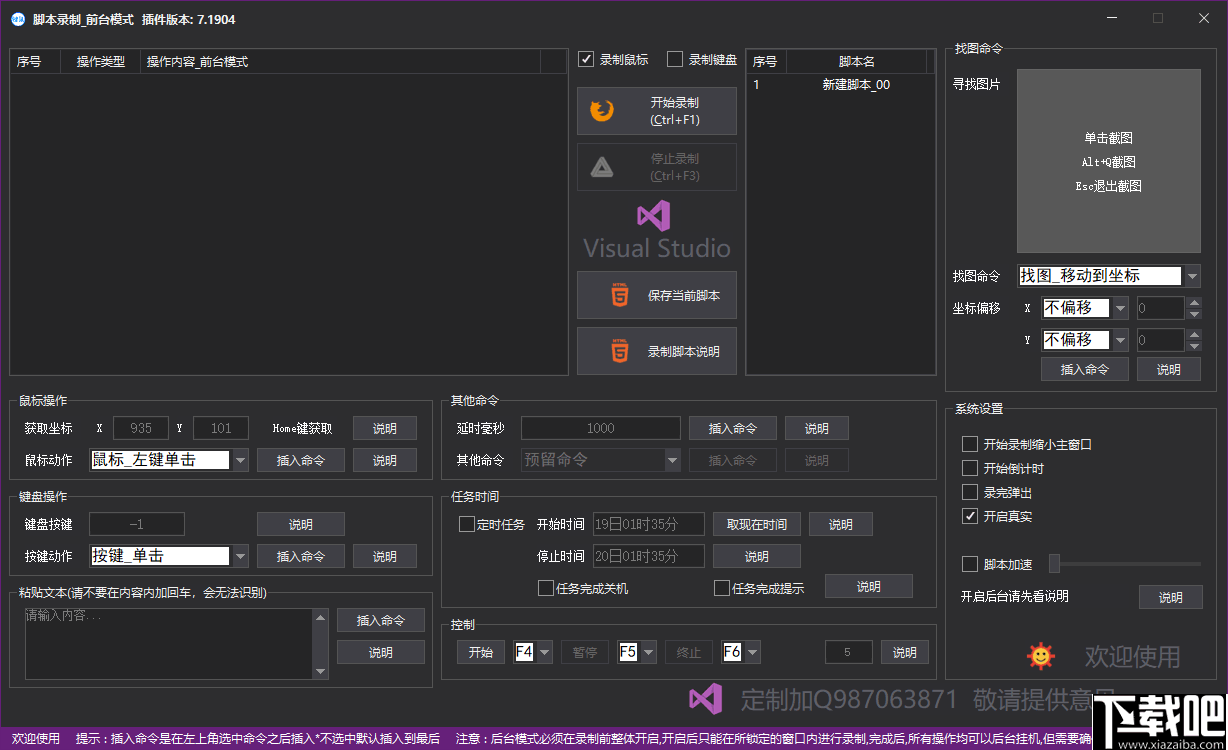Toggle 任务完成关机 checkbox
The image size is (1228, 750).
(x=546, y=588)
